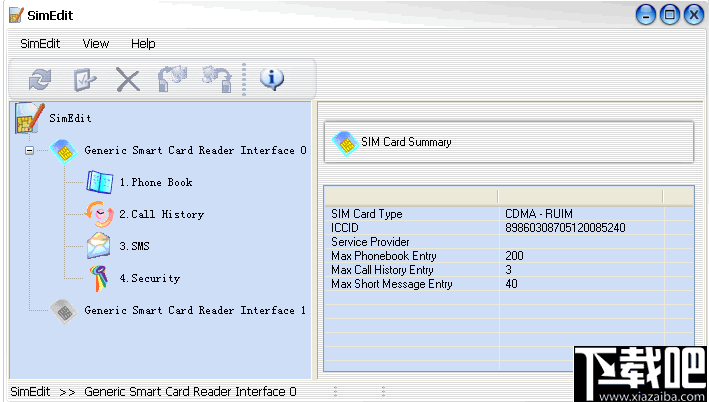This screenshot has height=402, width=709.
Task: Click the SMS envelope icon
Action: pos(99,246)
